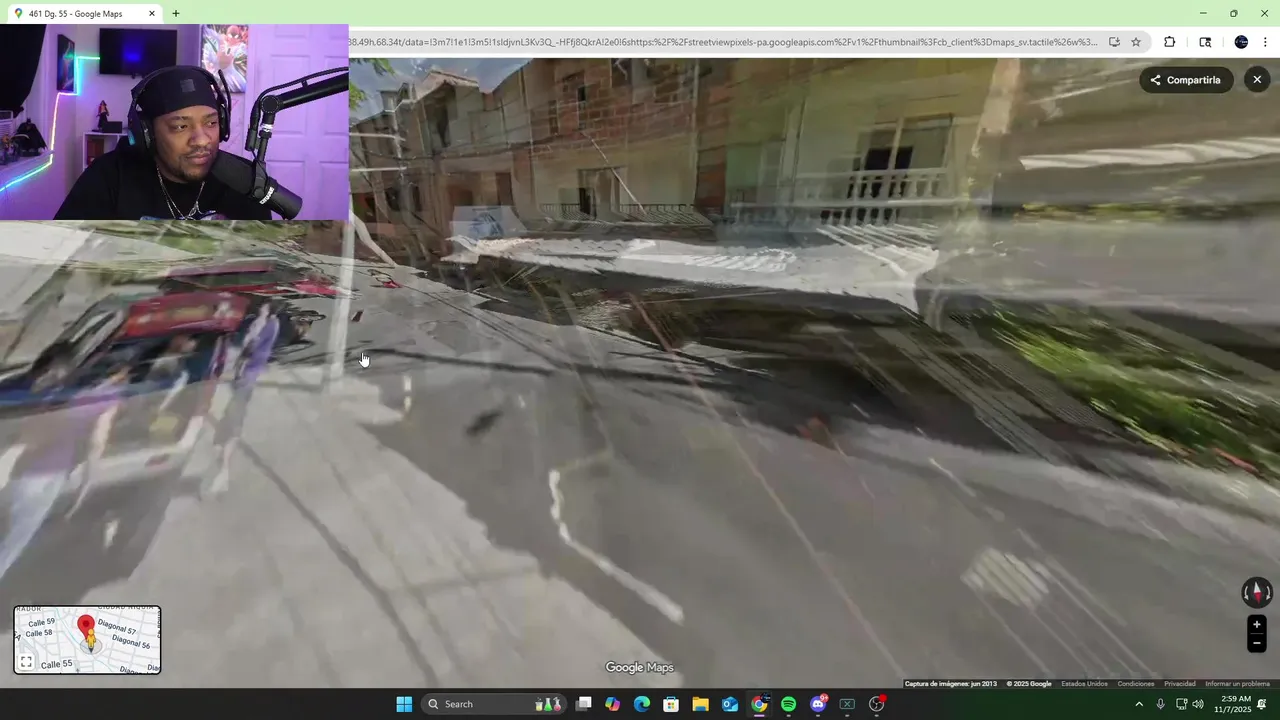
Task: Launch Copilot from the taskbar
Action: 613,704
